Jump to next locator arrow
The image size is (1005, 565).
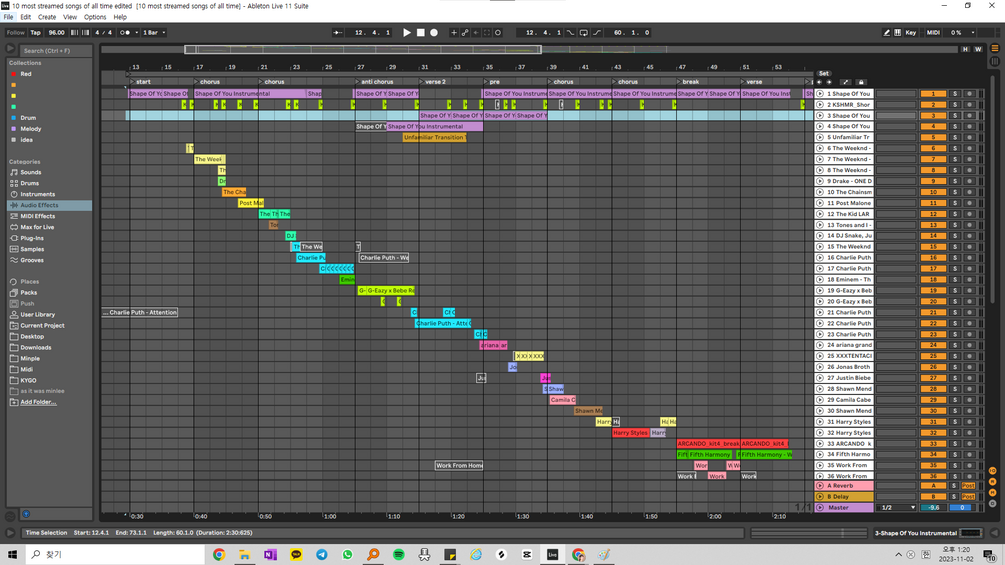829,82
